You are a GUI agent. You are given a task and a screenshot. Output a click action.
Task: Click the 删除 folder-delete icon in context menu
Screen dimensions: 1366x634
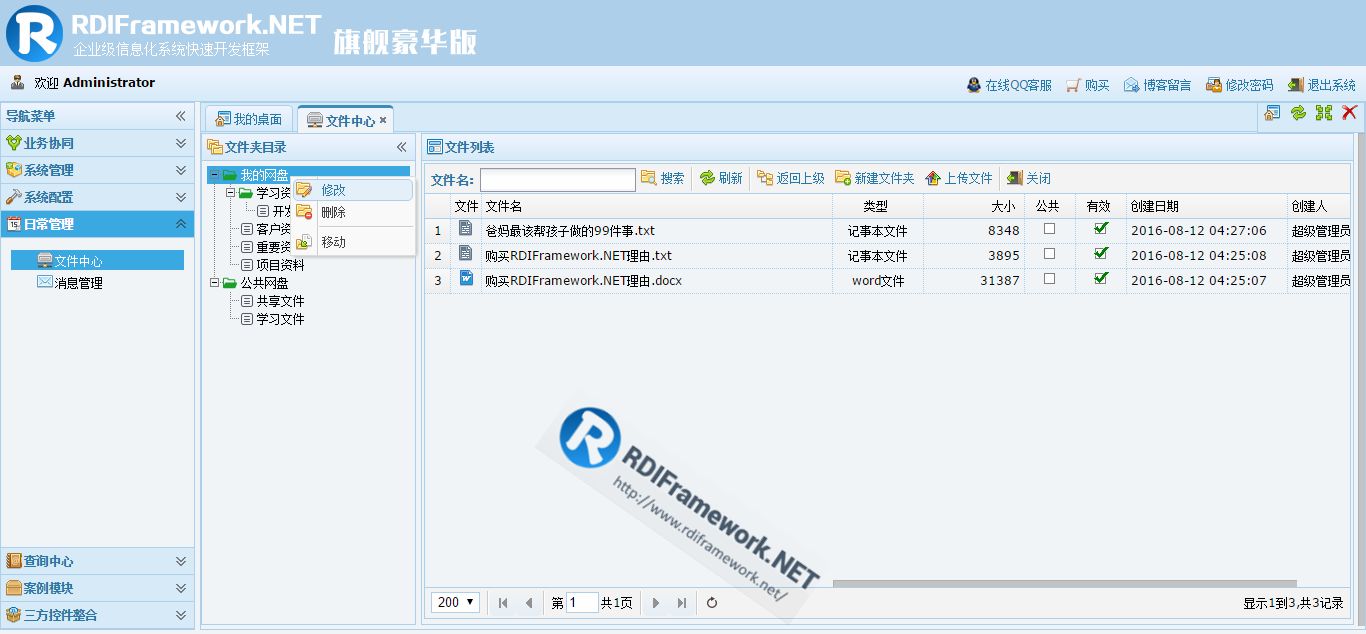304,212
